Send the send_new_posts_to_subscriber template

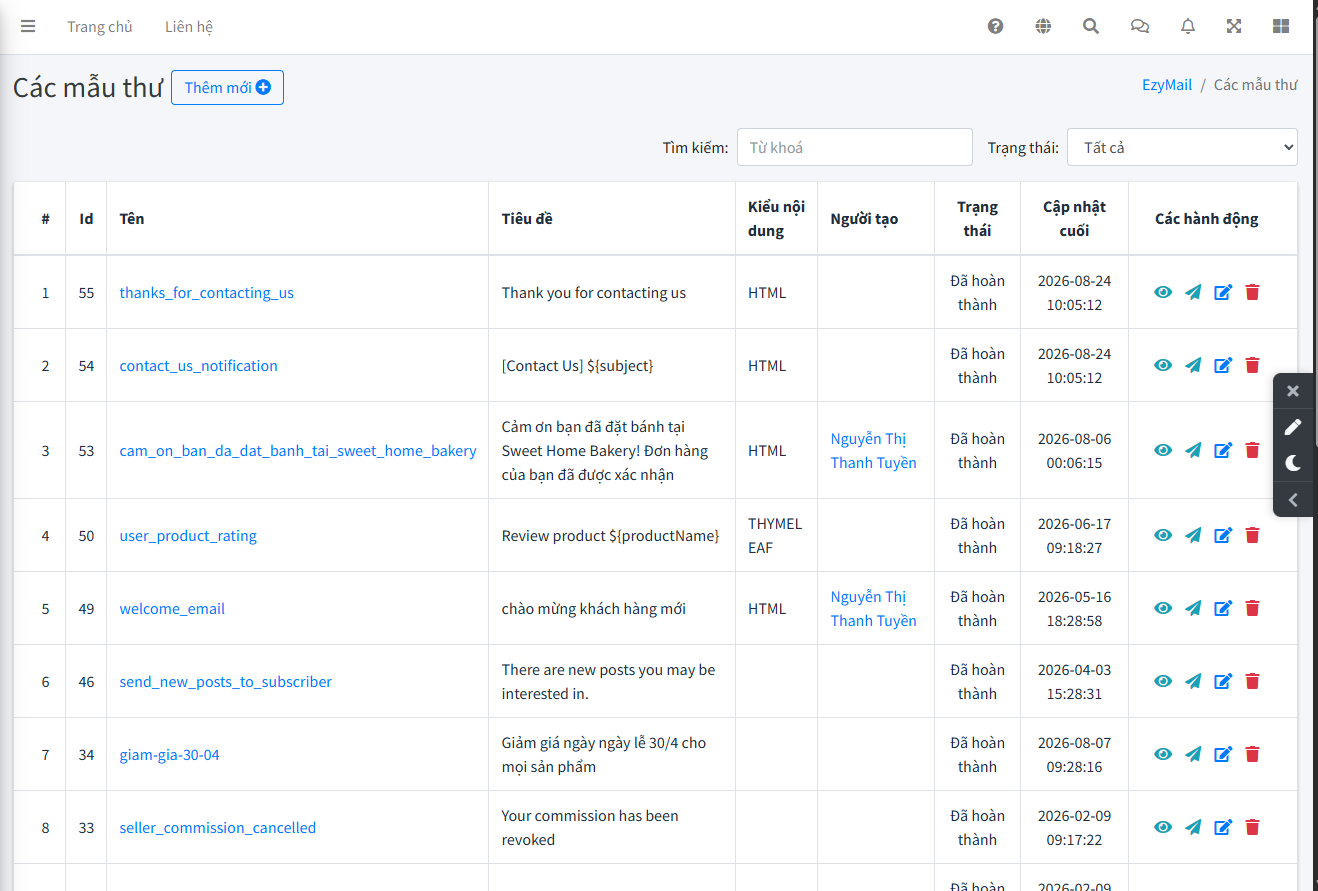tap(1193, 681)
